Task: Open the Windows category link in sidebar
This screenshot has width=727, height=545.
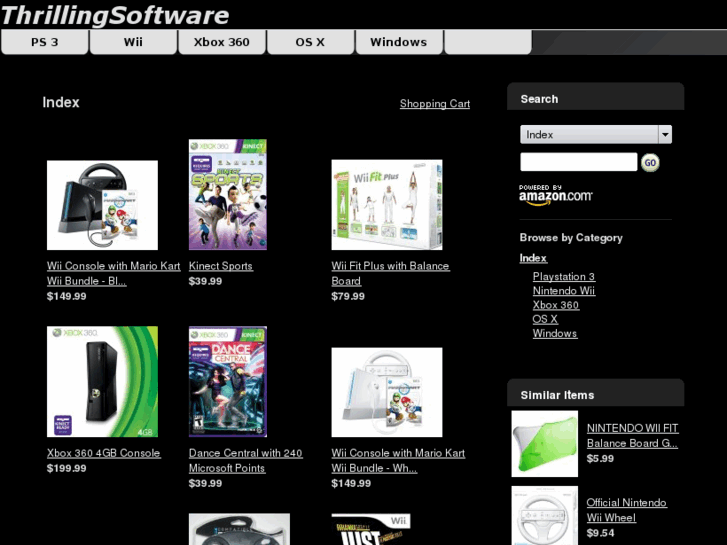Action: [555, 333]
